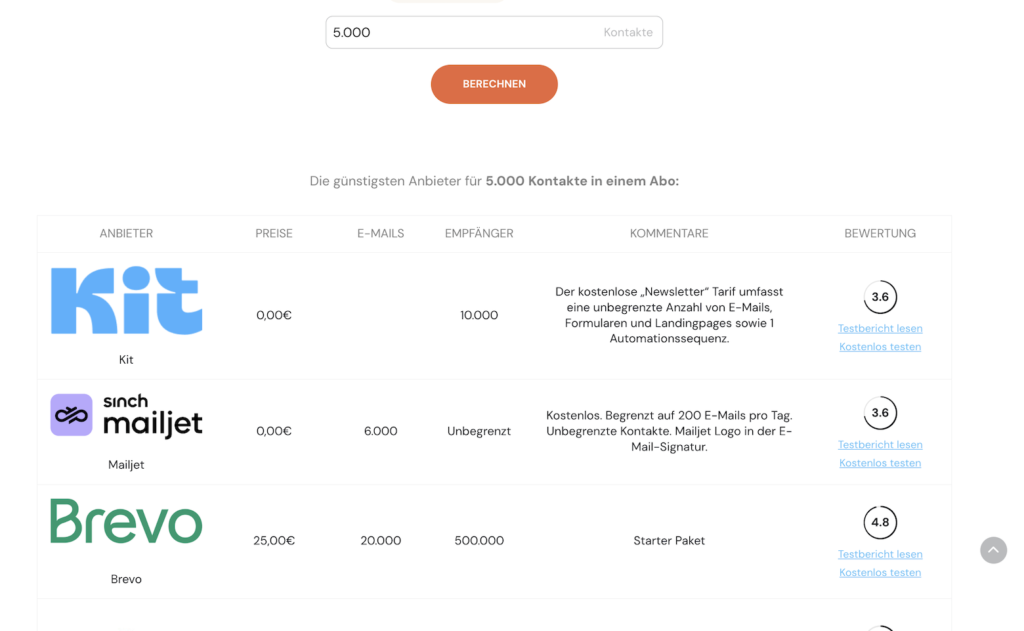Screen dimensions: 1024x631
Task: Click Brevo's 4.8 rating circle
Action: point(880,523)
